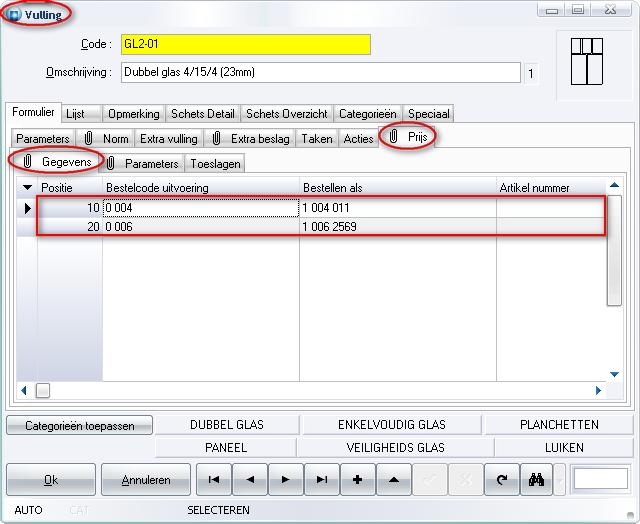Click the Vulling window title icon
This screenshot has width=640, height=524.
(14, 15)
